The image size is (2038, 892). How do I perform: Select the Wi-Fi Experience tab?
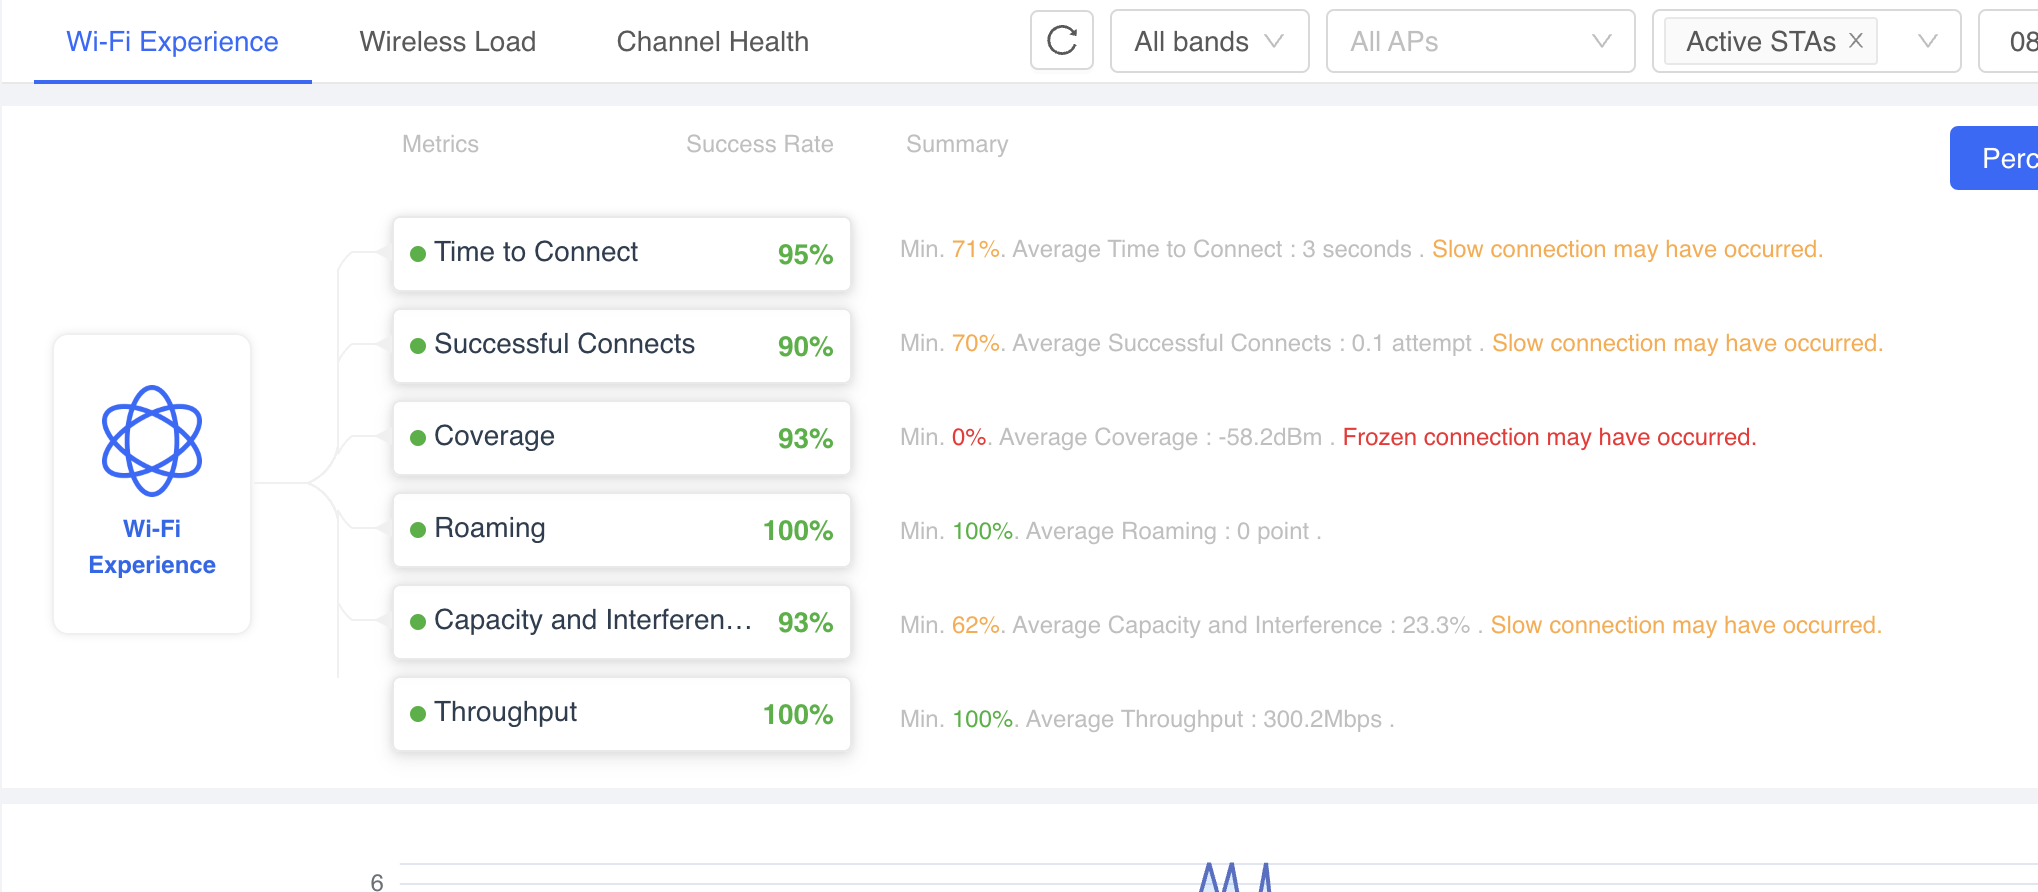[172, 42]
